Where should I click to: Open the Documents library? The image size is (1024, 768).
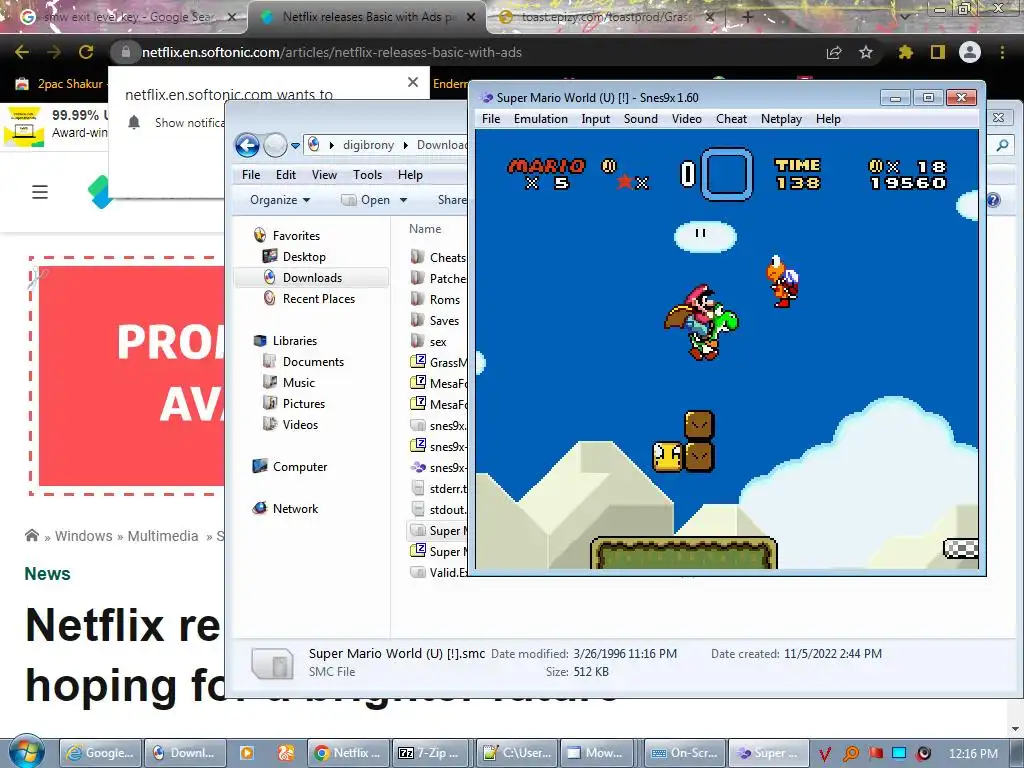click(x=313, y=361)
